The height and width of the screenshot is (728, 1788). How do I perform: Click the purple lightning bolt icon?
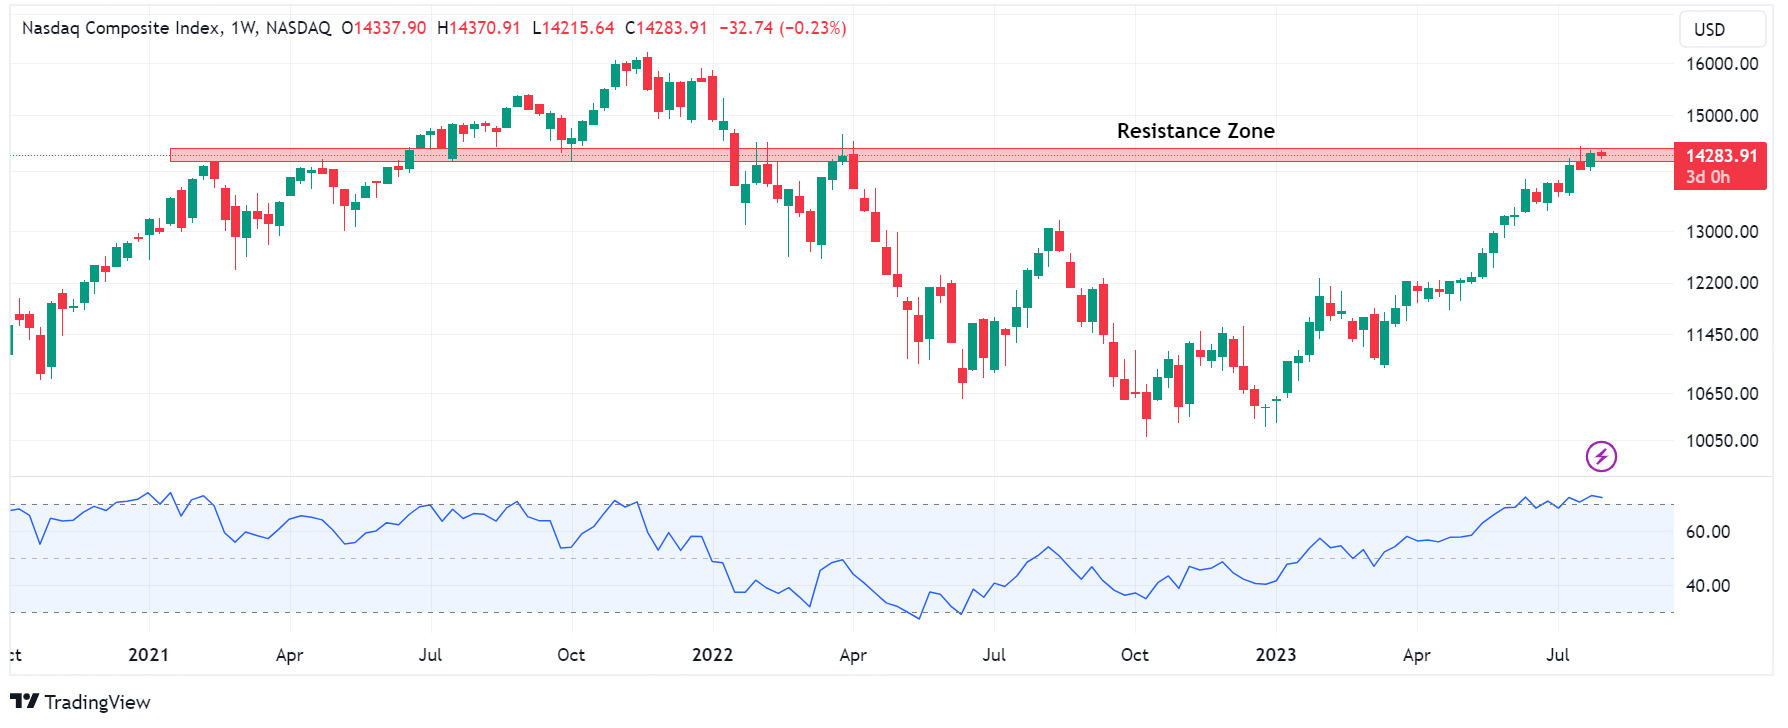[1601, 457]
